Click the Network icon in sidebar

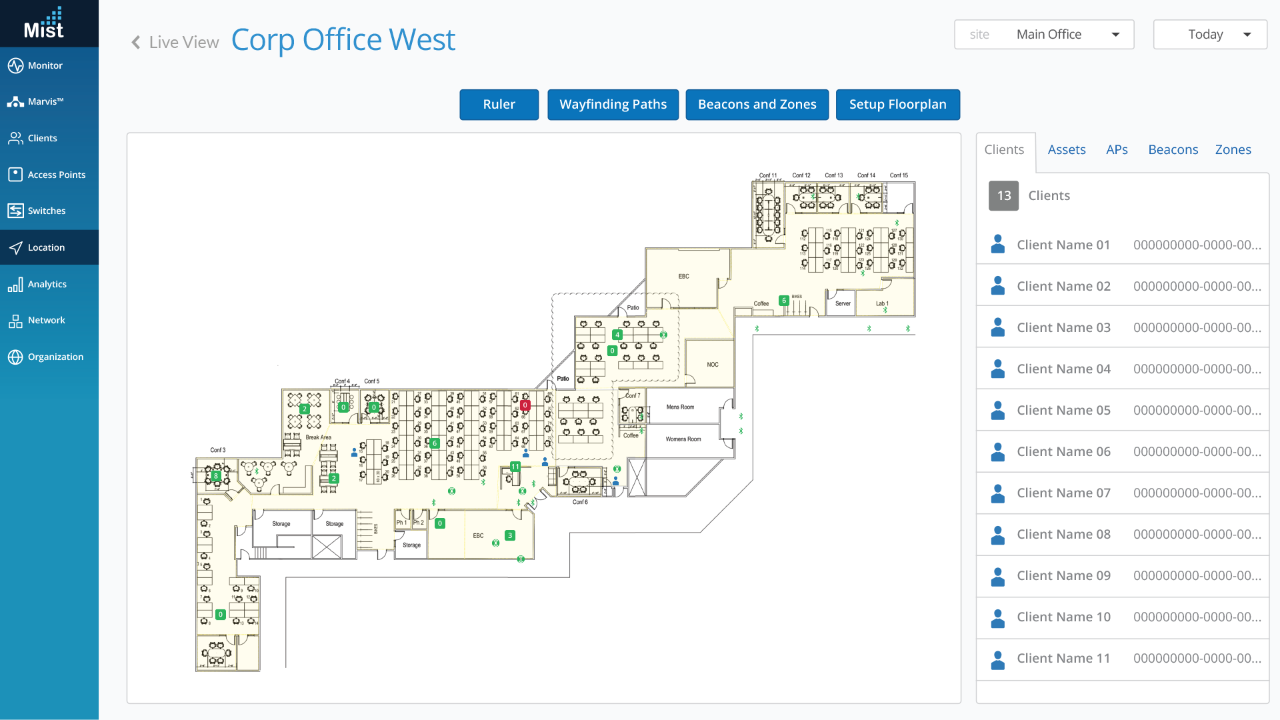tap(15, 321)
